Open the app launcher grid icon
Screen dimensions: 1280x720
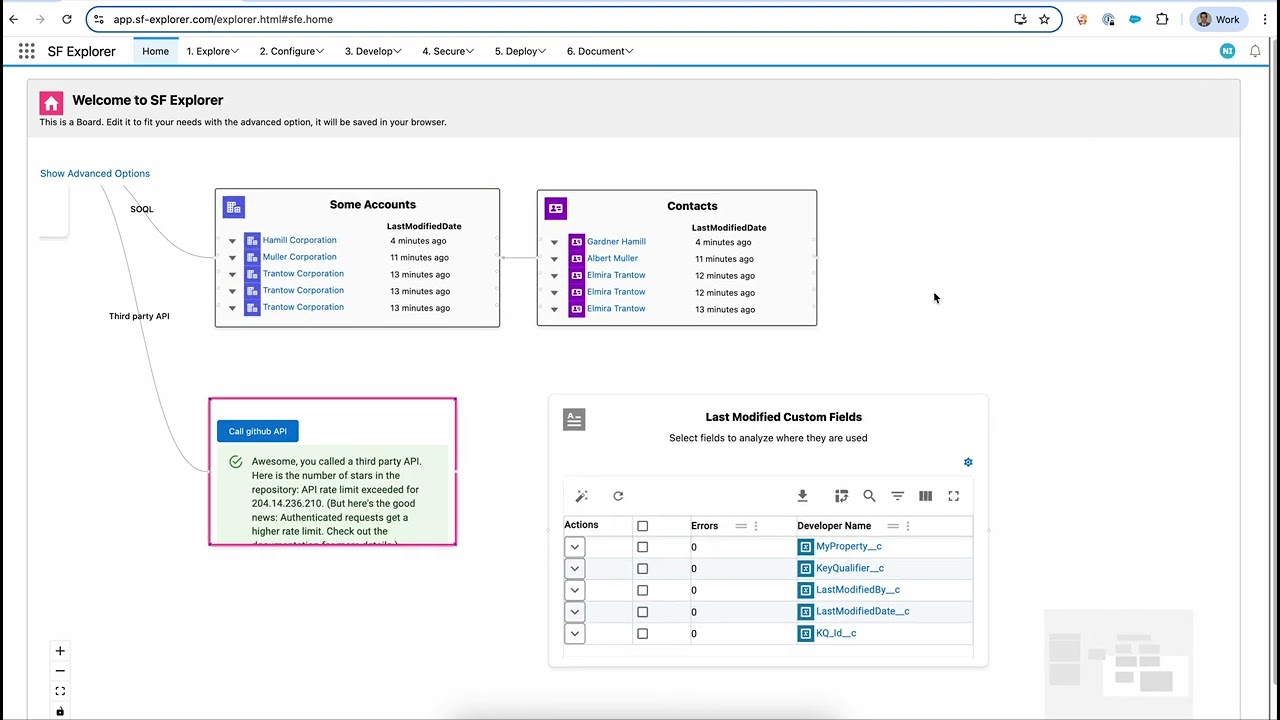(27, 51)
